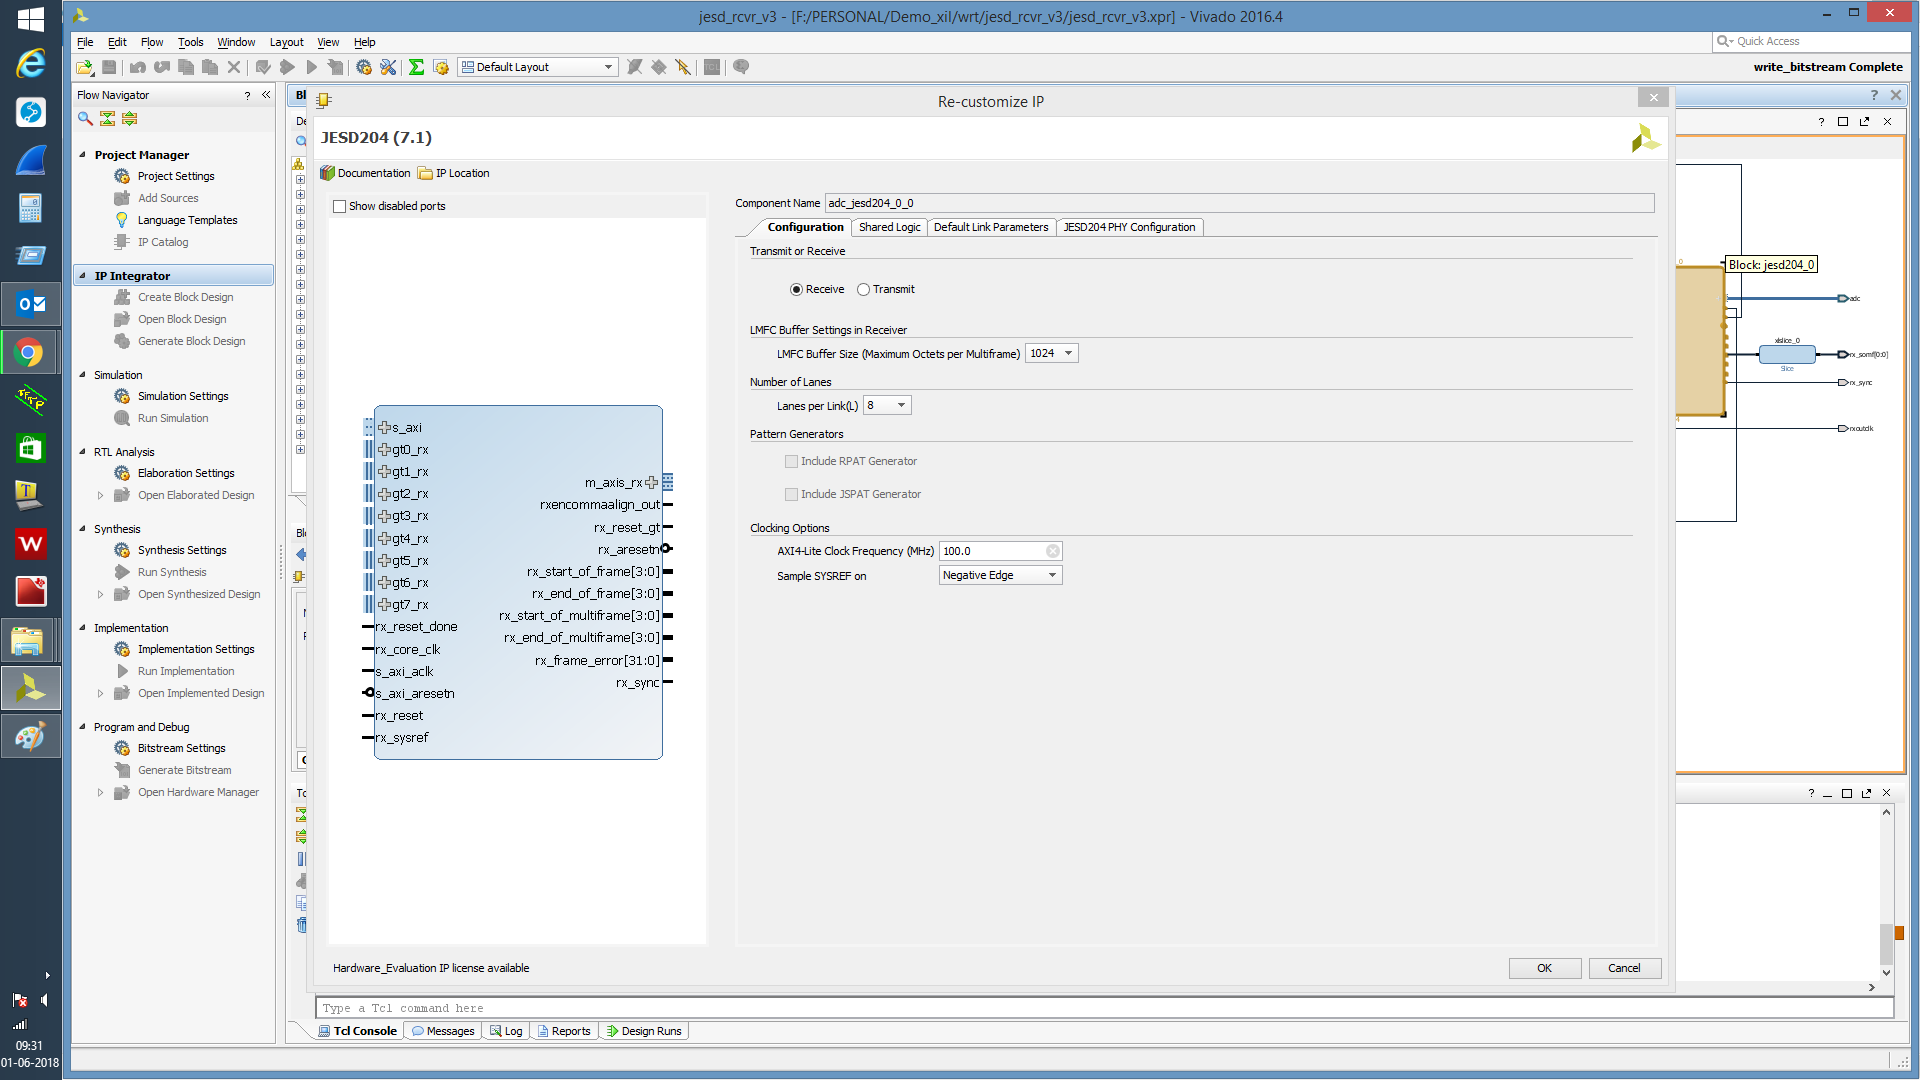
Task: Expand all Flow Navigator sections icon
Action: pyautogui.click(x=129, y=118)
